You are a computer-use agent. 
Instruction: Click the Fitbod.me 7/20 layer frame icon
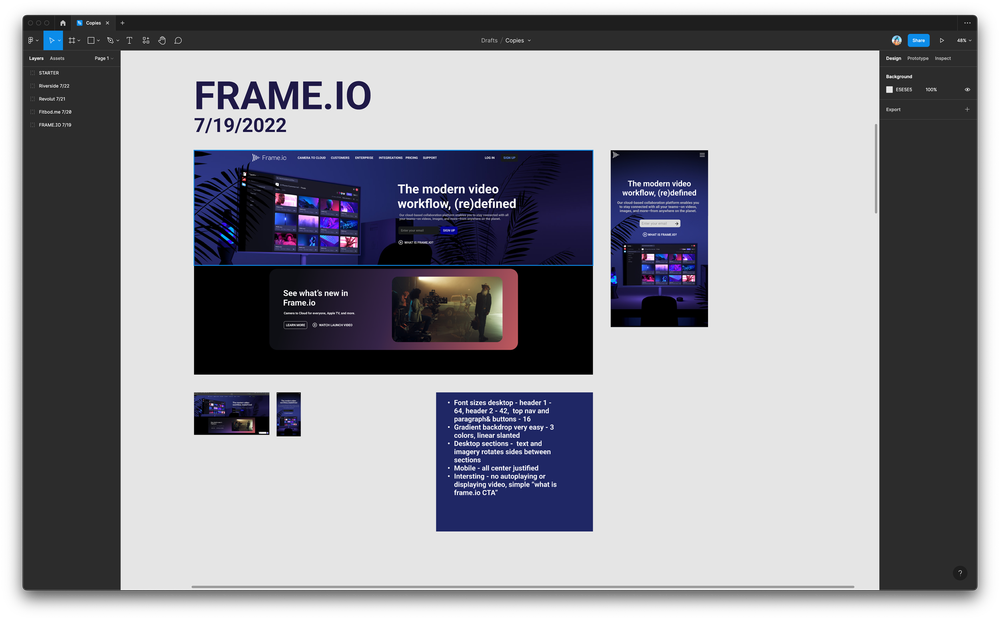33,112
